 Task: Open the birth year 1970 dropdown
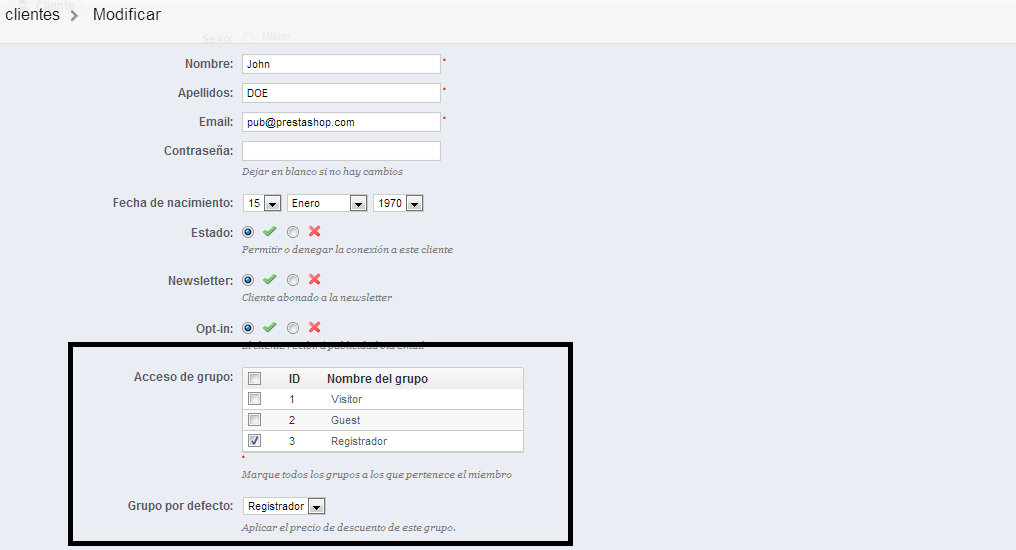pos(398,203)
